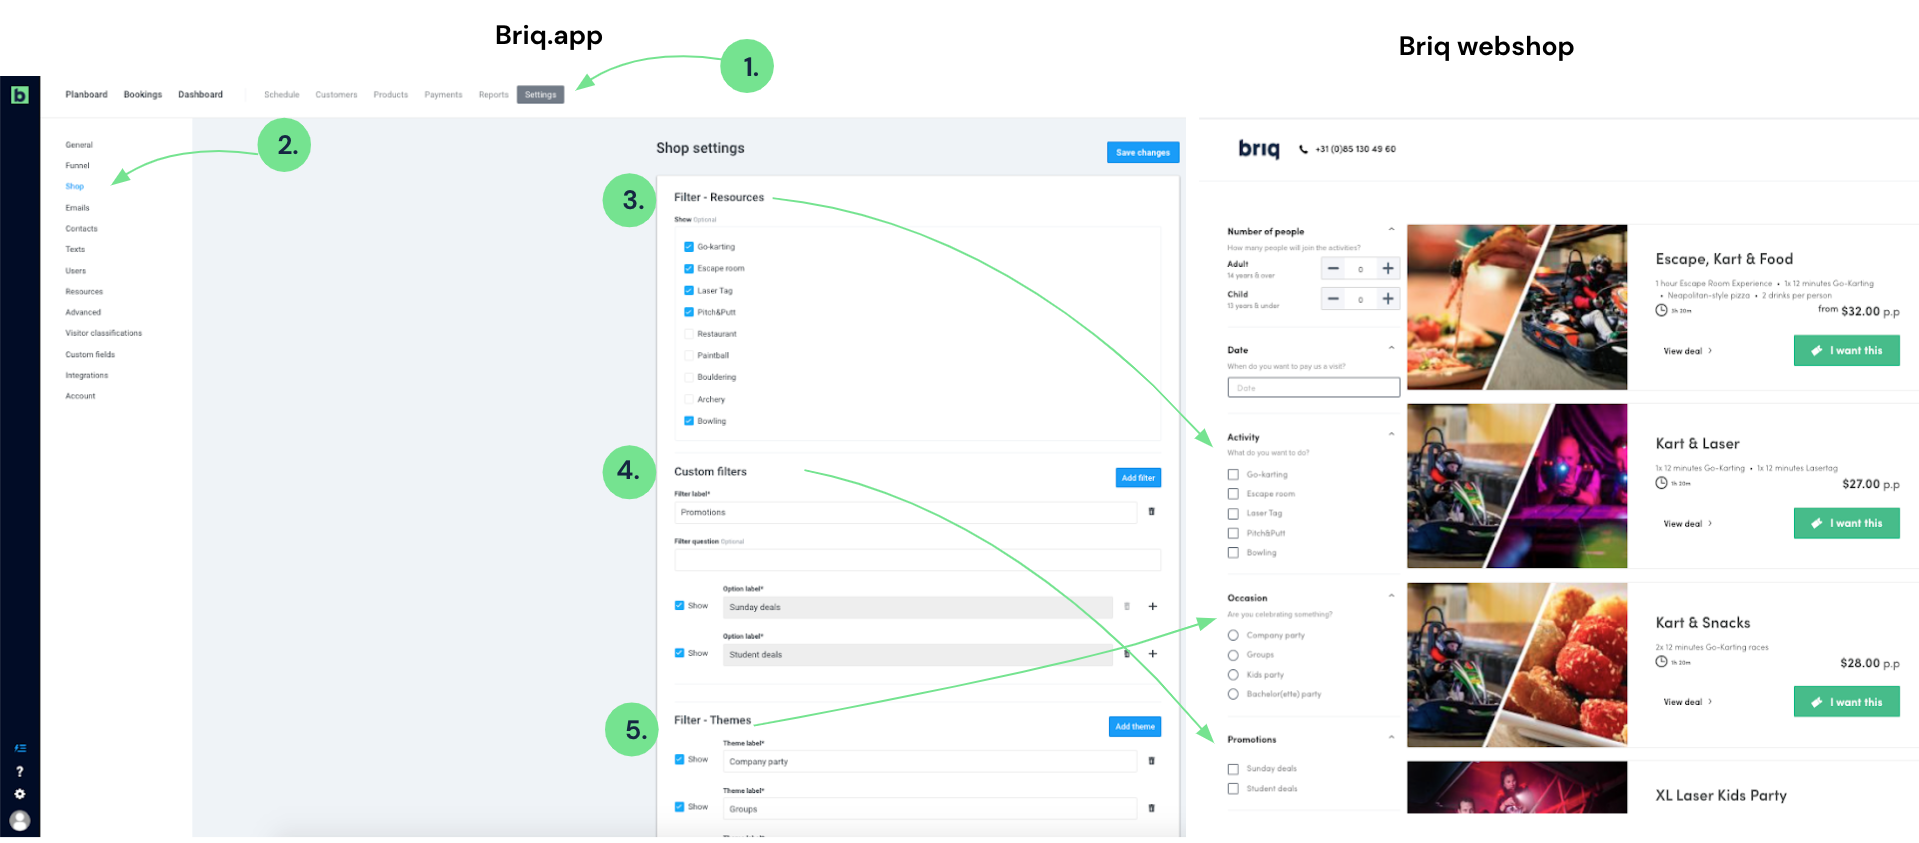Click I want this for Escape, Kart & Food

pyautogui.click(x=1846, y=350)
